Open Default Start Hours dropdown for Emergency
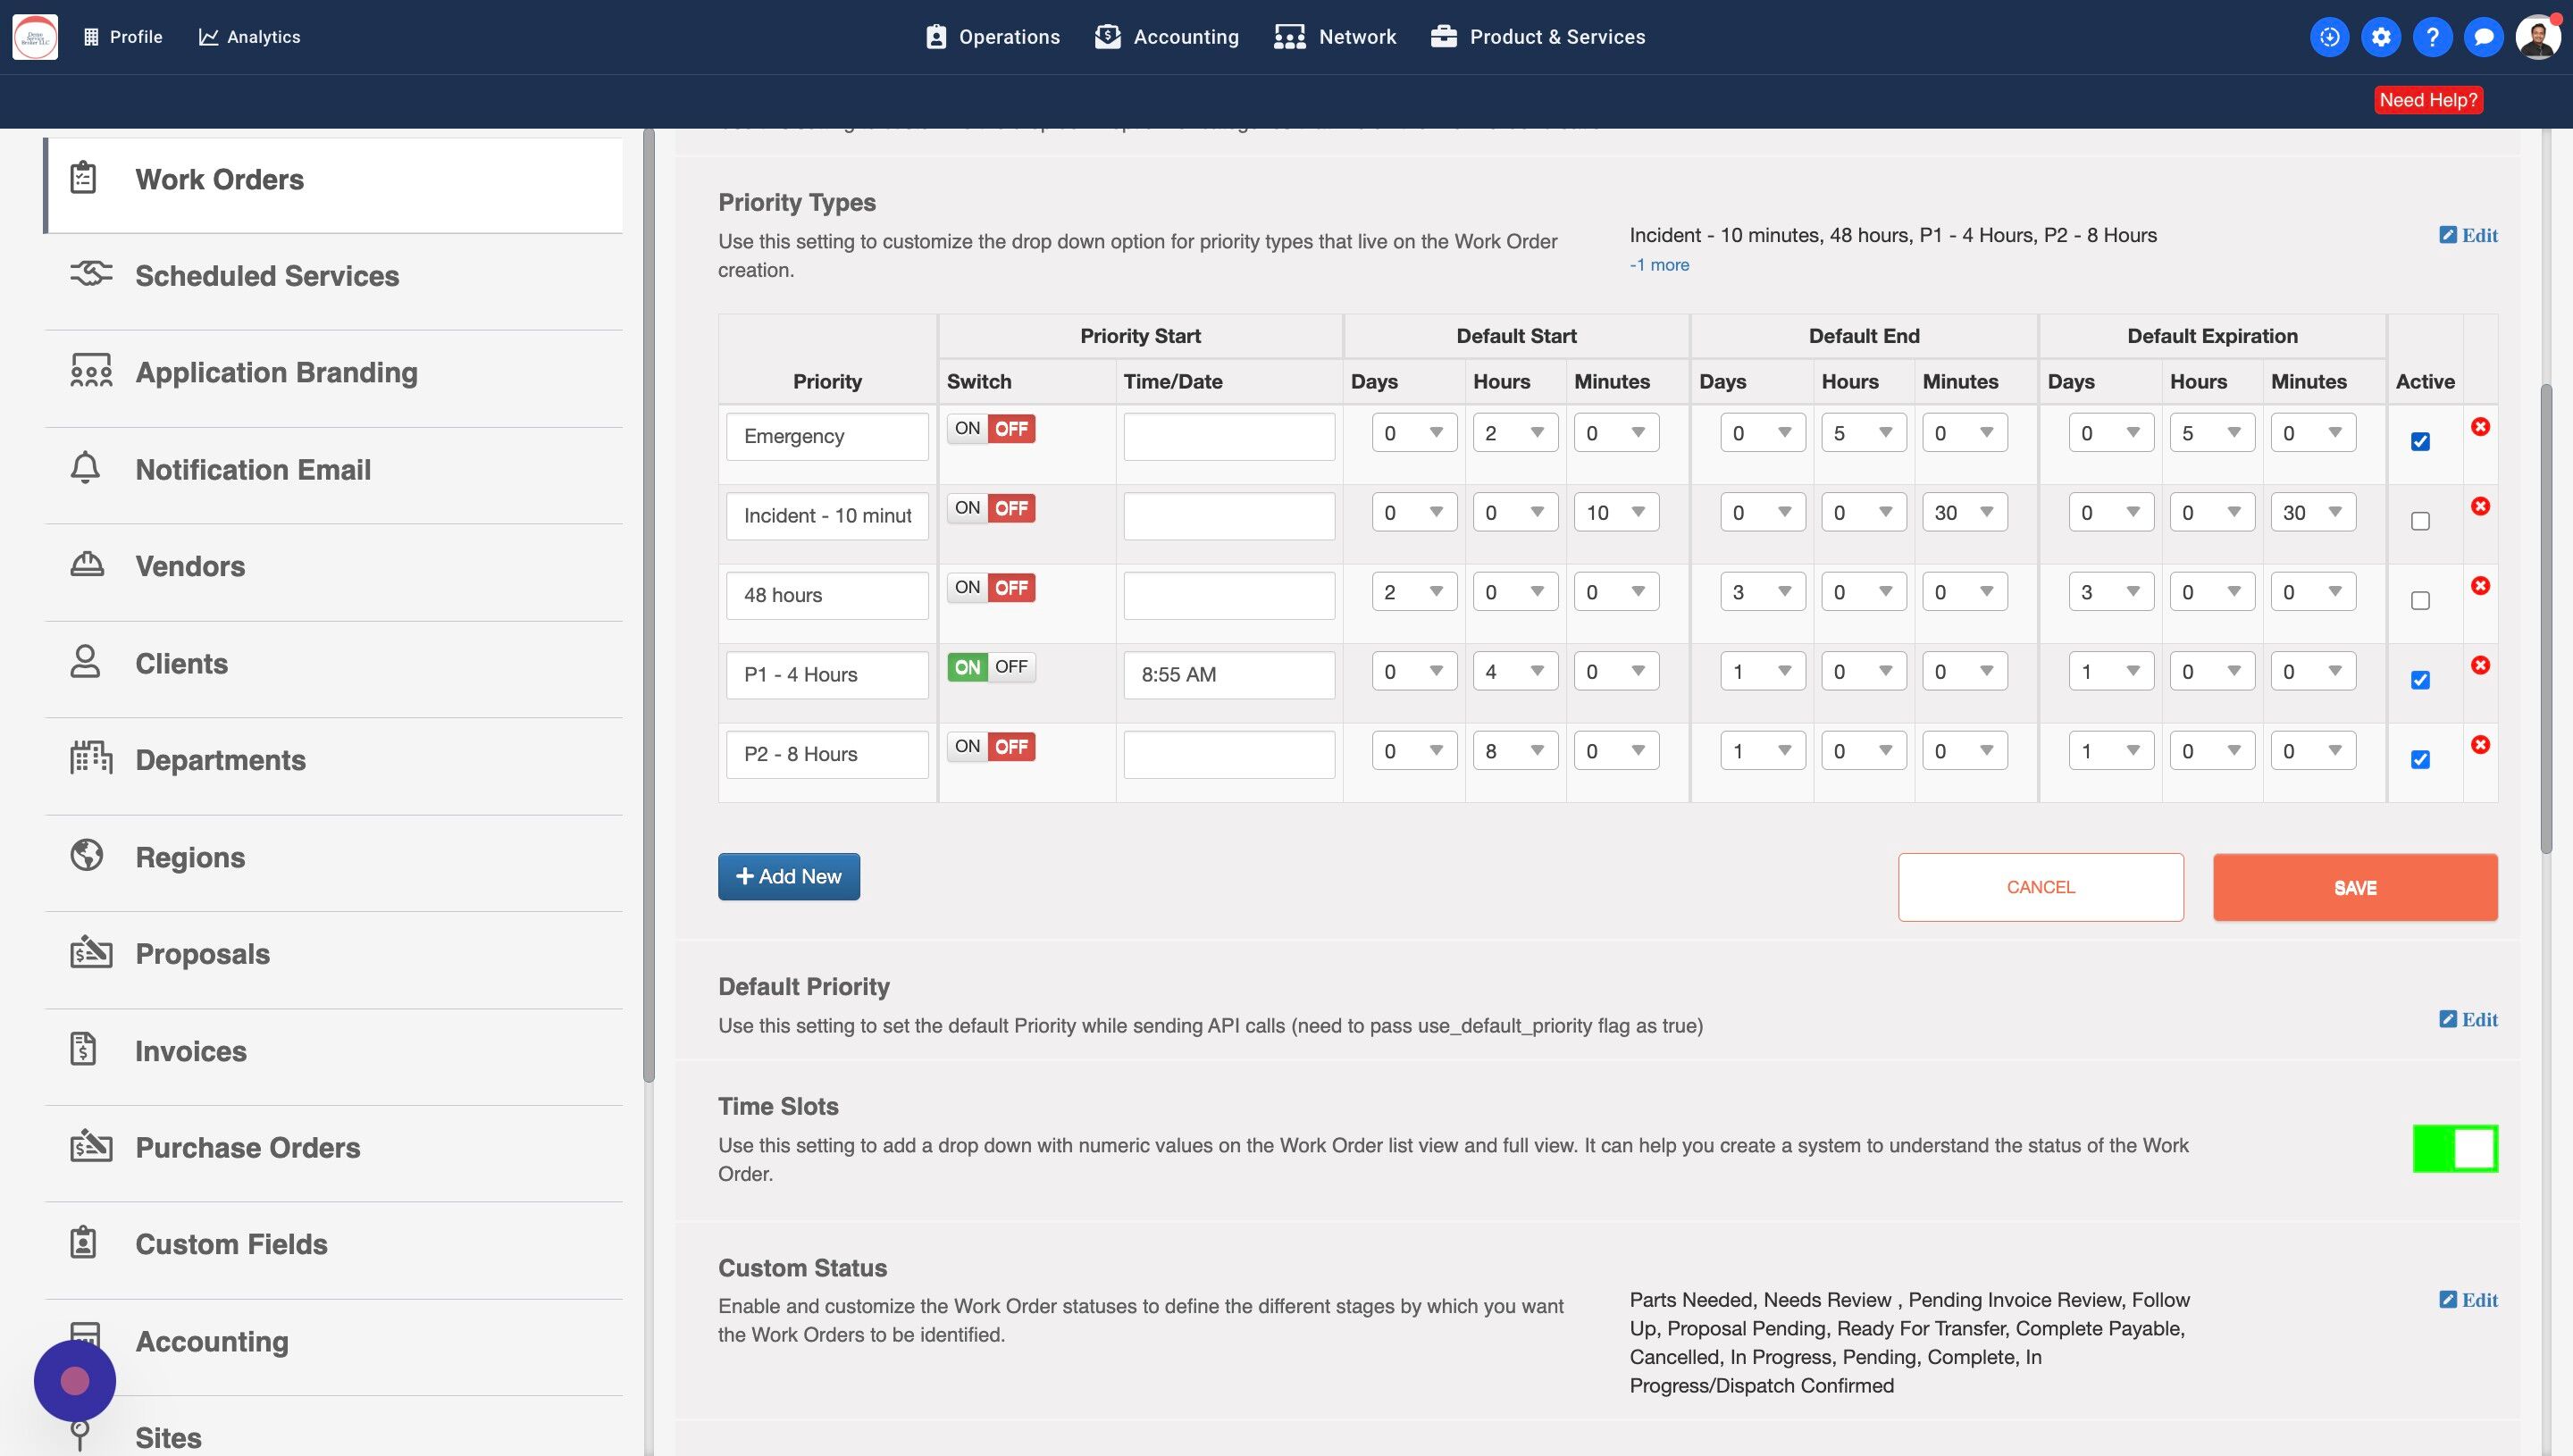 [x=1514, y=433]
